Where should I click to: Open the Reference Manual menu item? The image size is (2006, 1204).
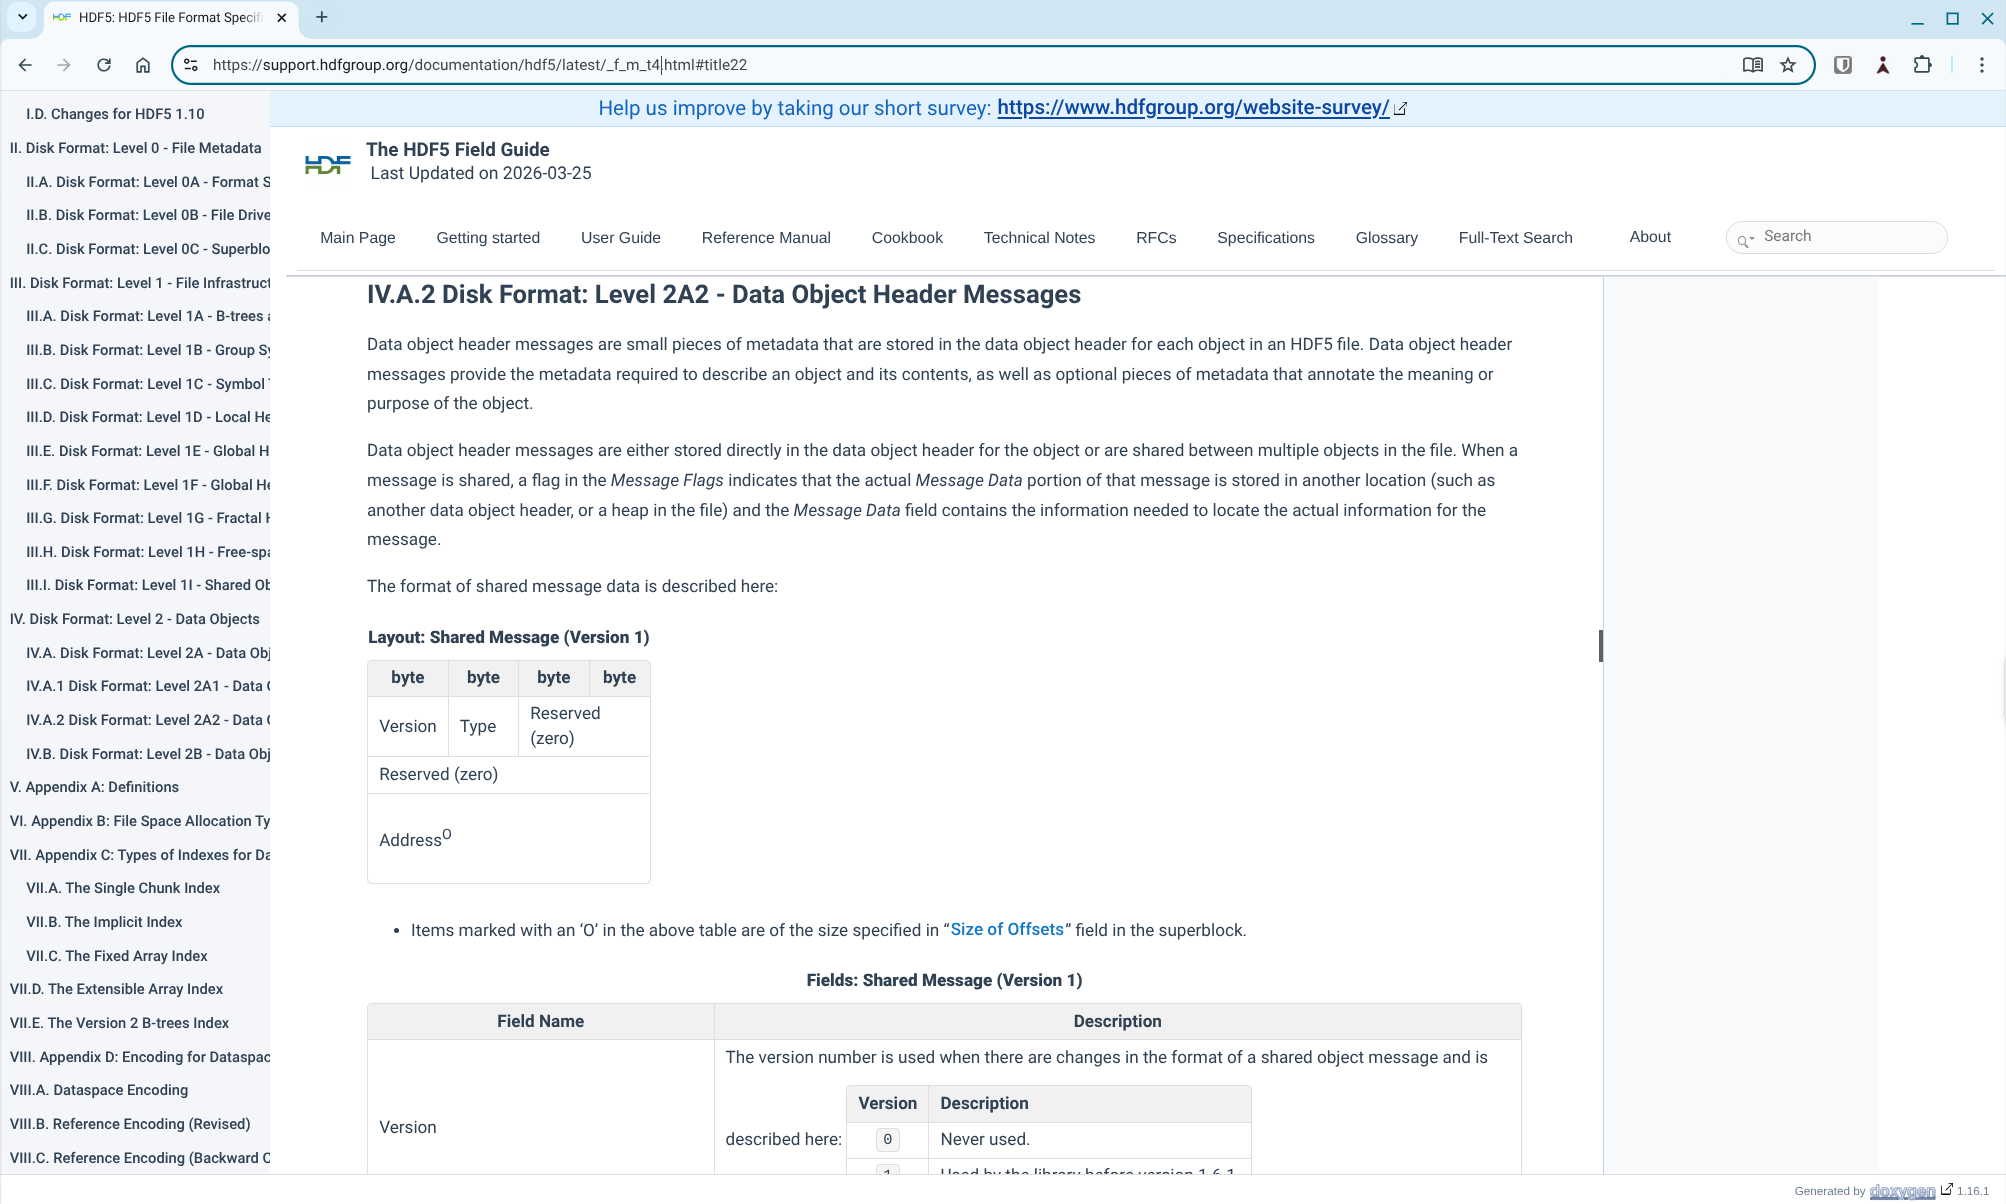[765, 238]
